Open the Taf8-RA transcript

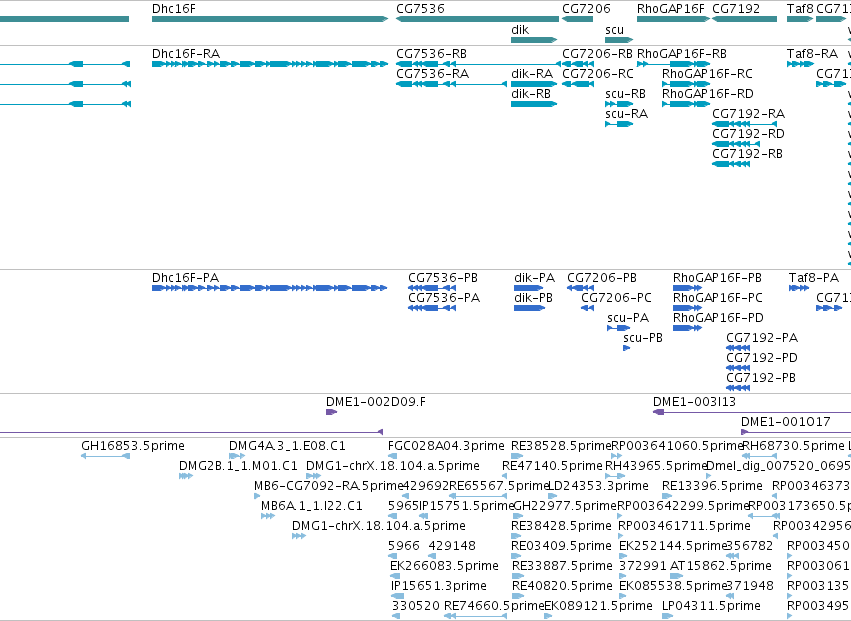801,64
